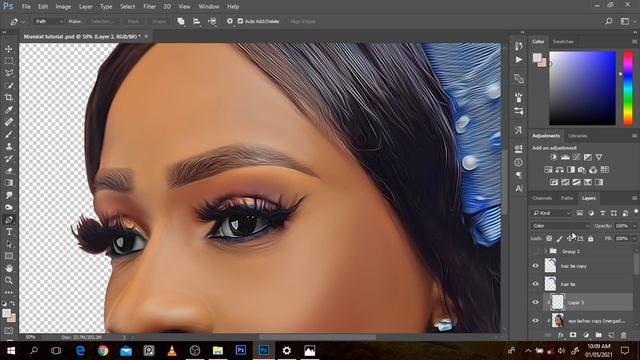
Task: Switch to the Libraries tab
Action: pyautogui.click(x=578, y=136)
